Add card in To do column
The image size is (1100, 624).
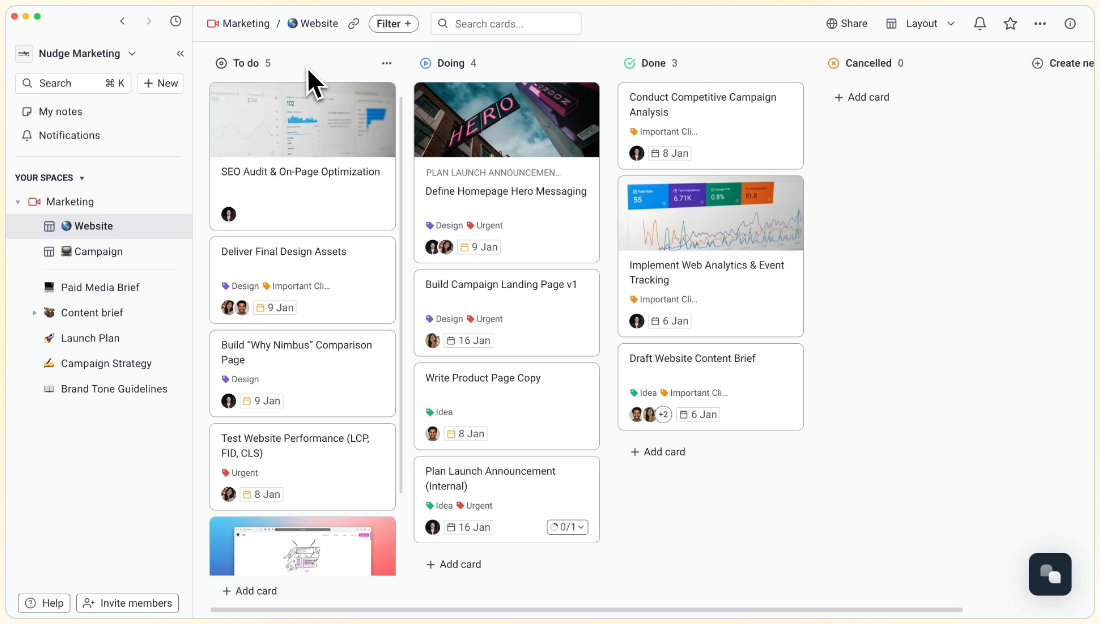click(249, 591)
